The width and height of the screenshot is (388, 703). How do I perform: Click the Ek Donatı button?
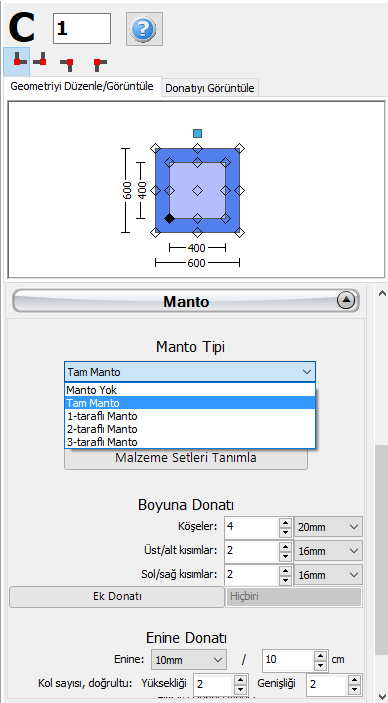117,597
